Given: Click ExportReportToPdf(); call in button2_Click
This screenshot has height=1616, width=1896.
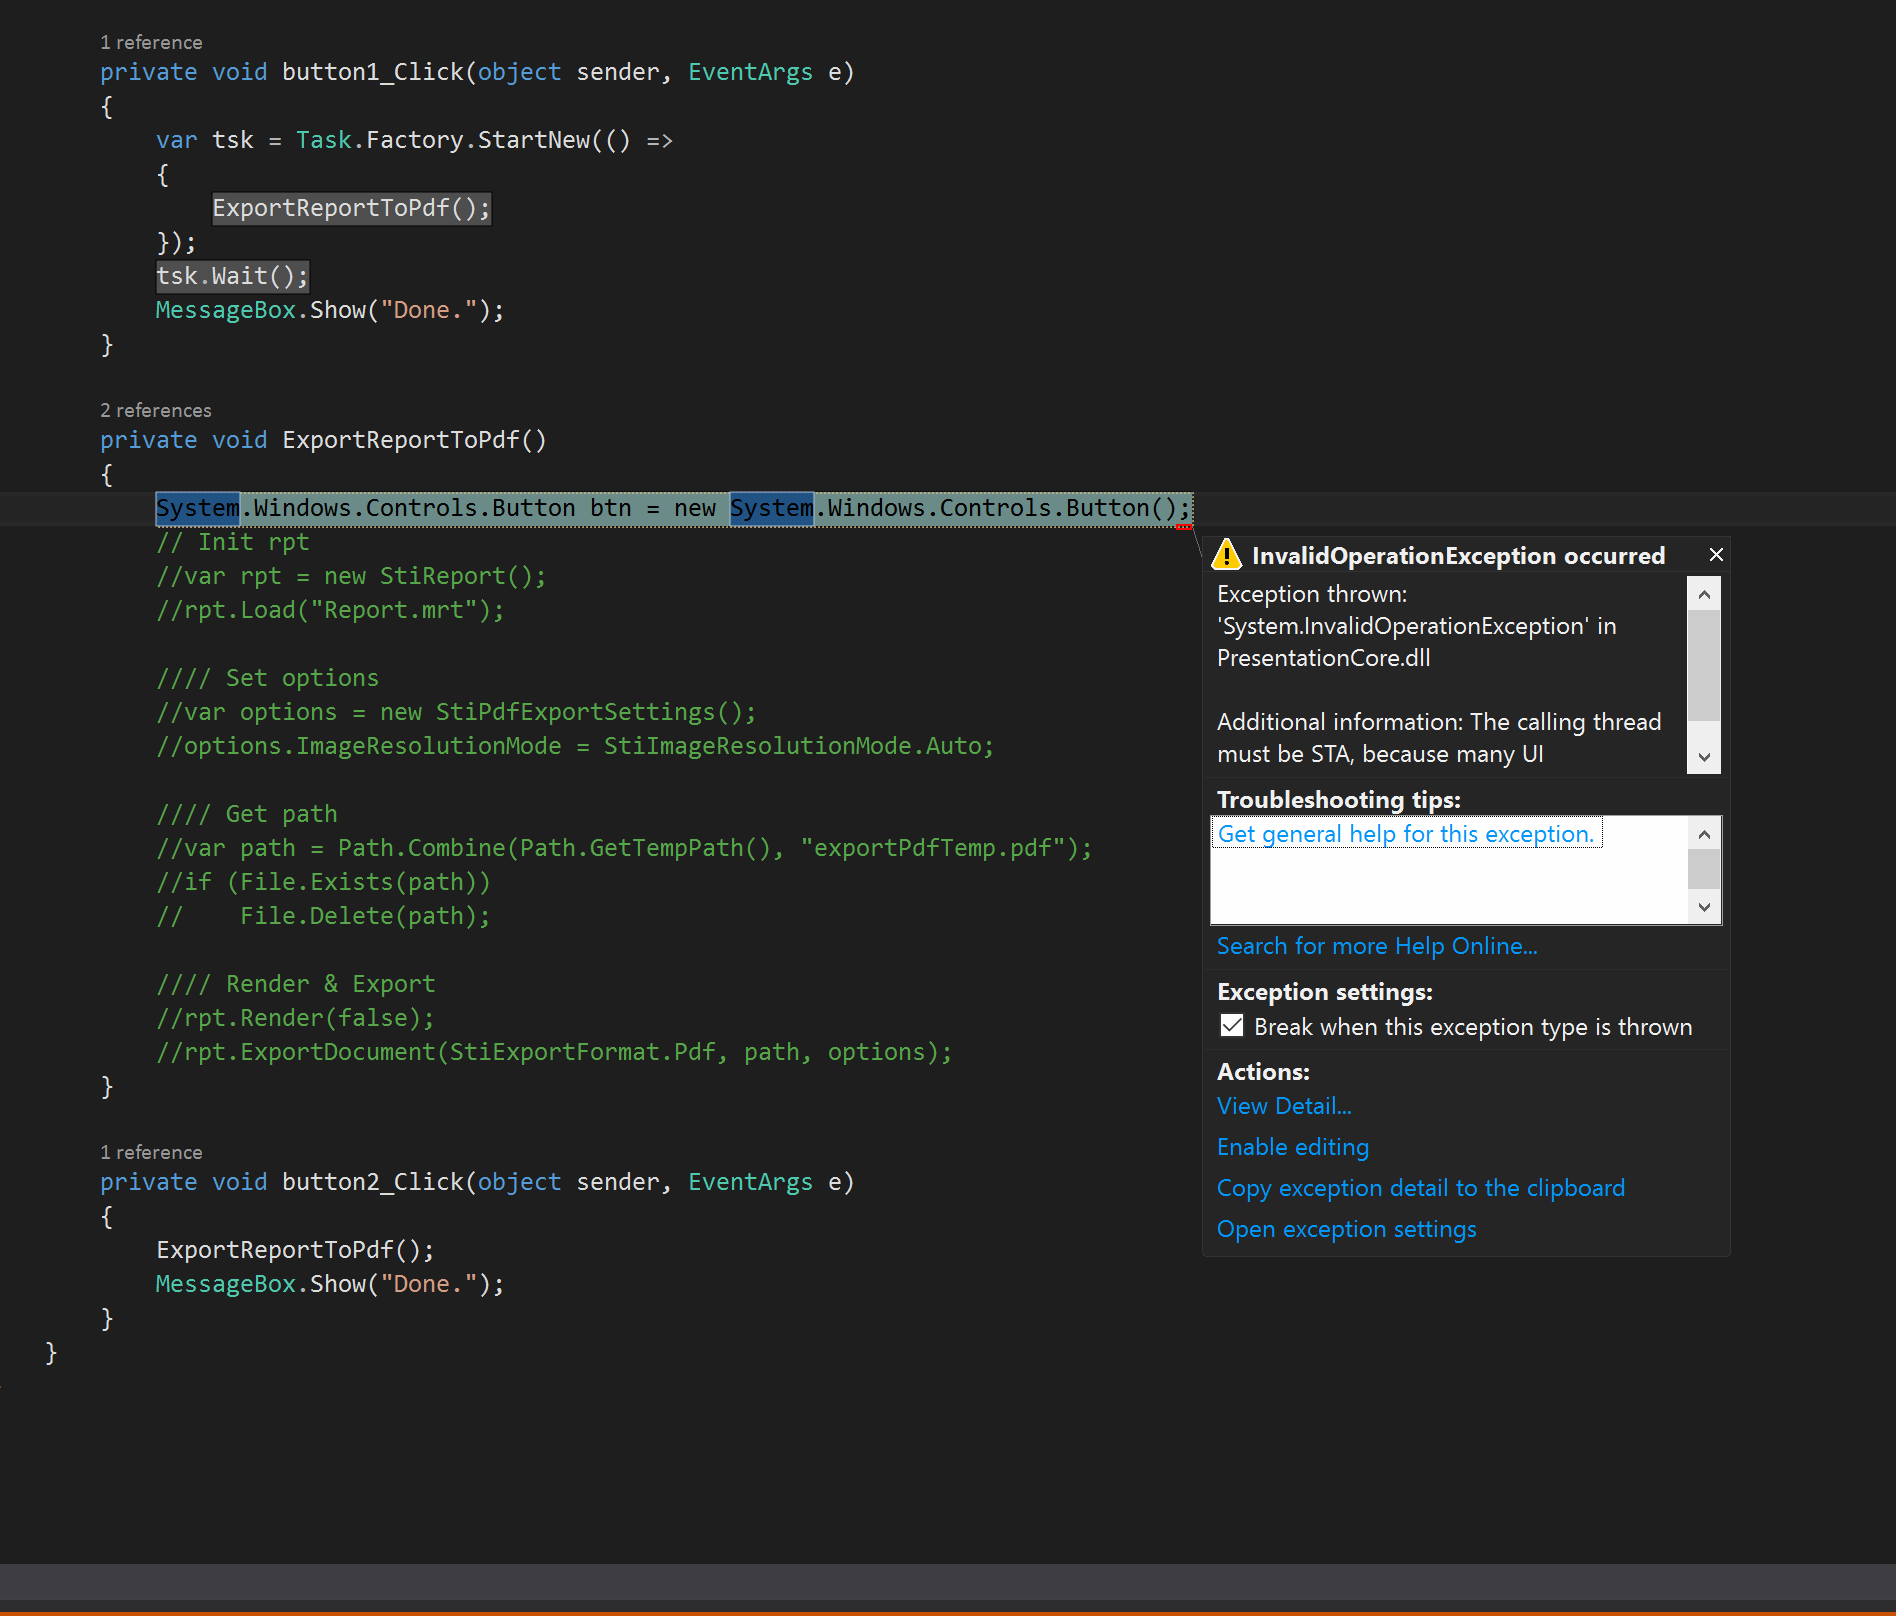Looking at the screenshot, I should point(295,1250).
